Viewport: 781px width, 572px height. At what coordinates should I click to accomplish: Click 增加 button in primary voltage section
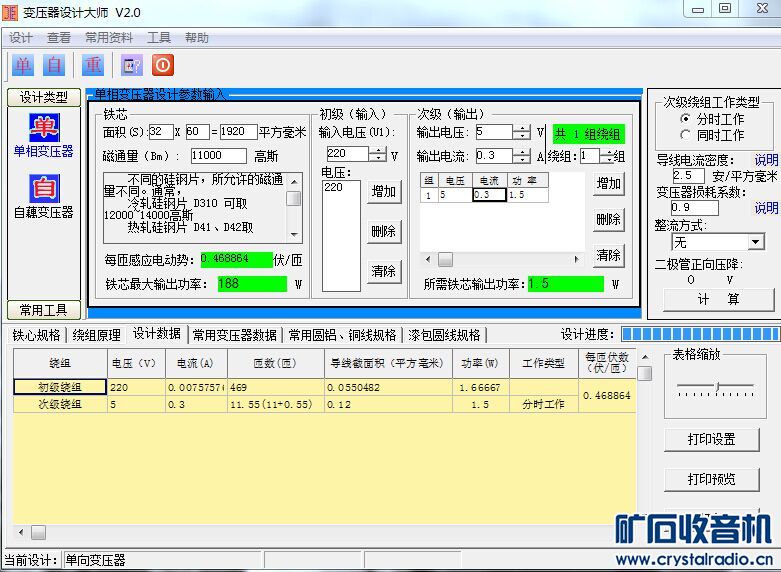[x=384, y=191]
